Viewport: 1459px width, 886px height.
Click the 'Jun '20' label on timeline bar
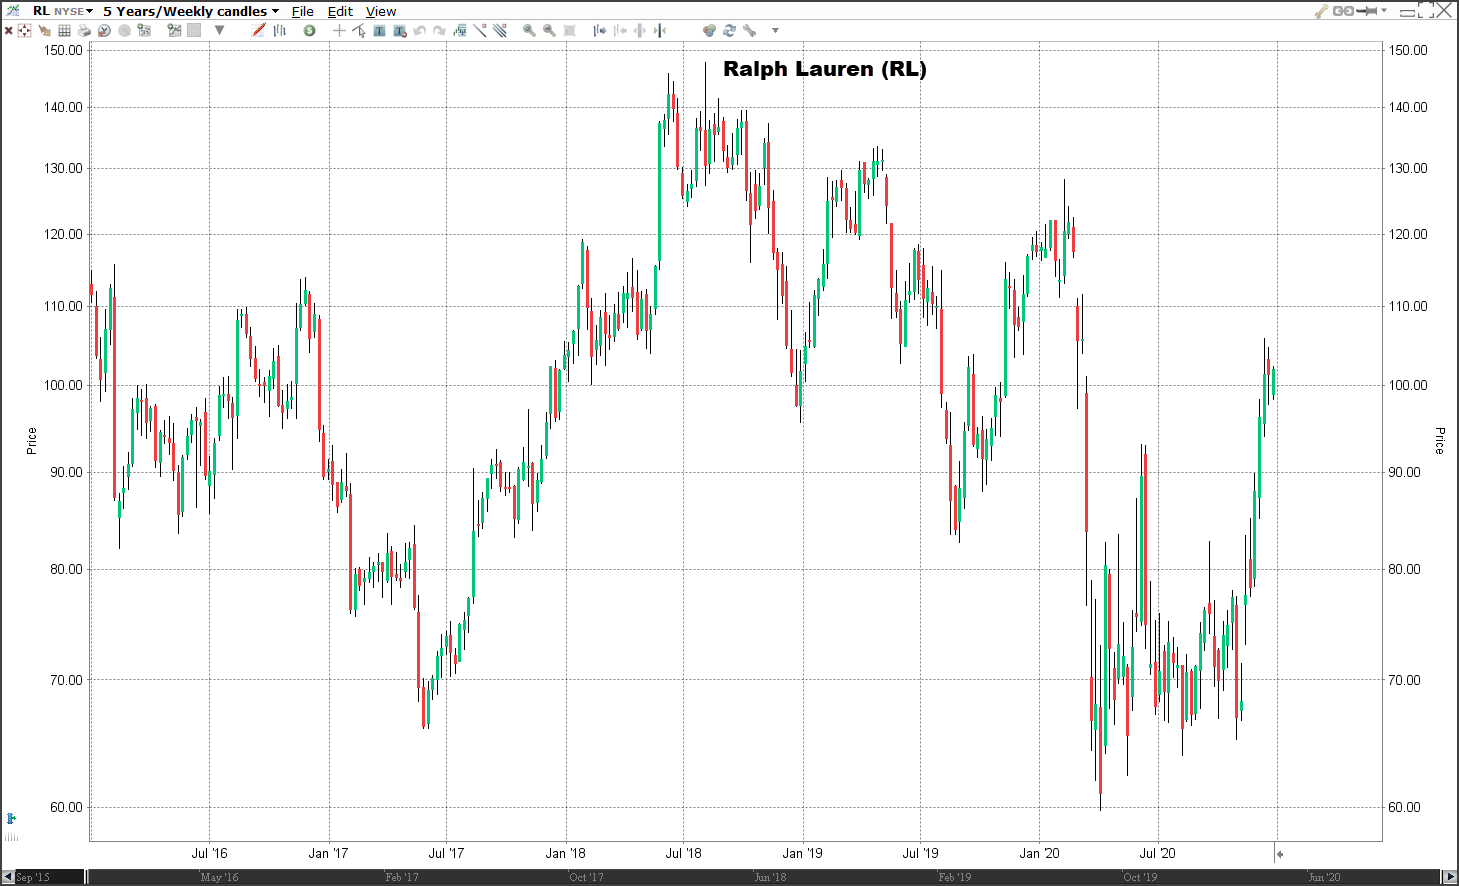click(x=1324, y=877)
